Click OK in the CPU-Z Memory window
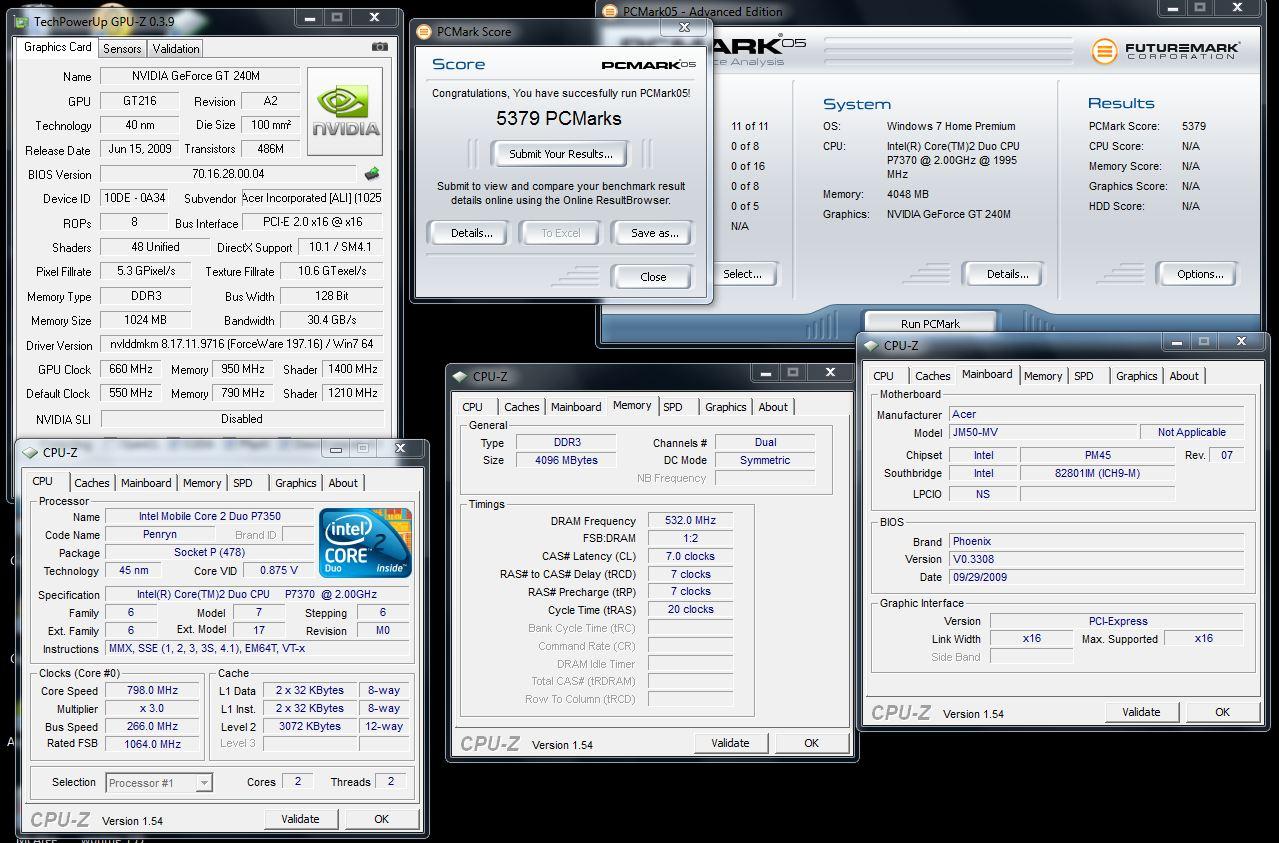 pyautogui.click(x=811, y=743)
